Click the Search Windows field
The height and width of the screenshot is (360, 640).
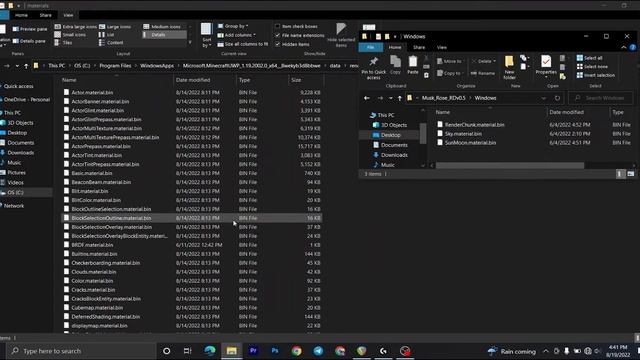(x=601, y=98)
